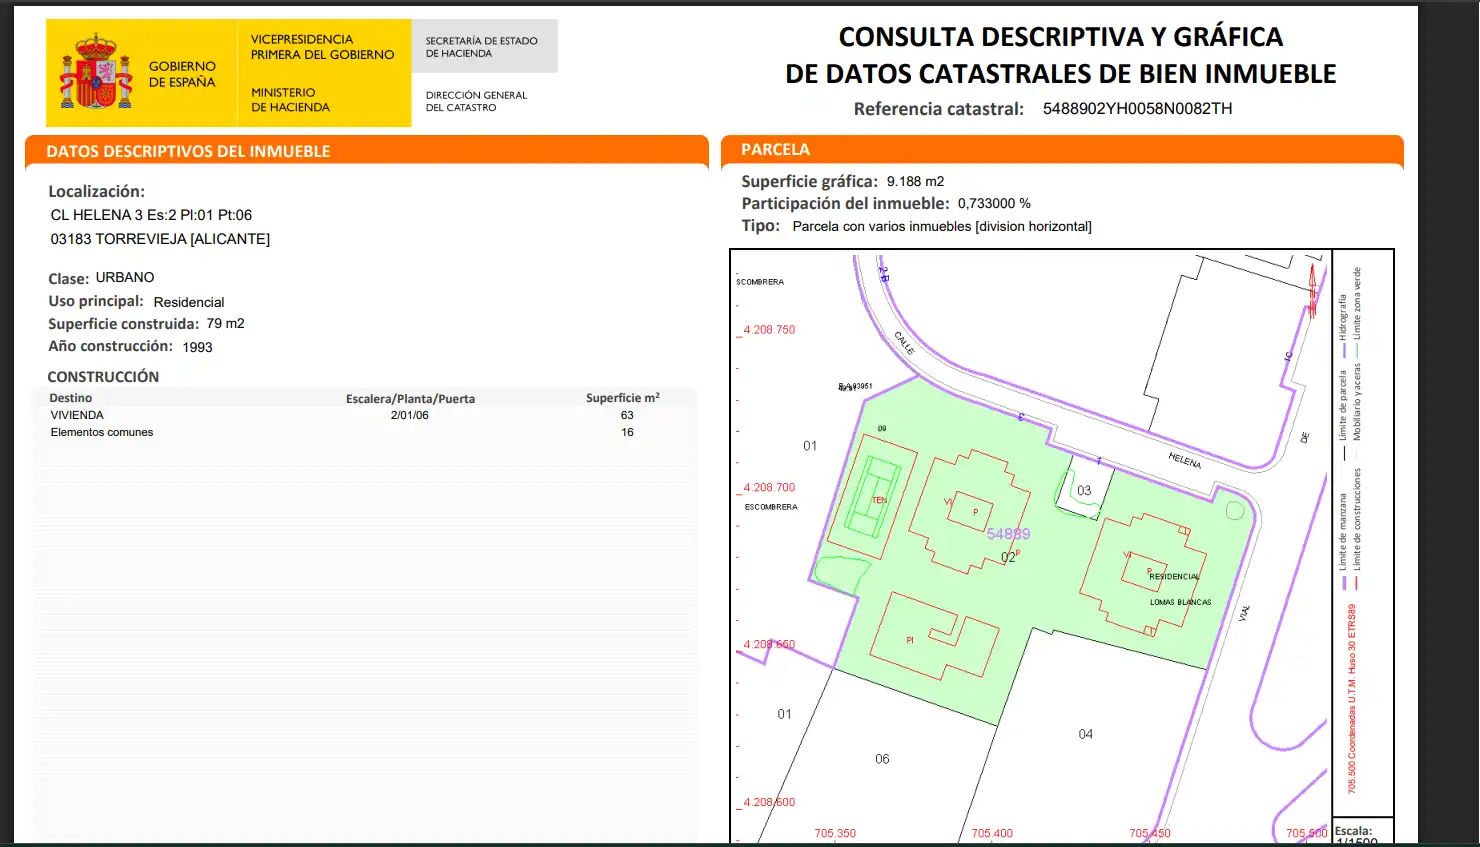Click the 'LOMAS BLANCAS' label on the map
The height and width of the screenshot is (847, 1480).
click(1180, 602)
